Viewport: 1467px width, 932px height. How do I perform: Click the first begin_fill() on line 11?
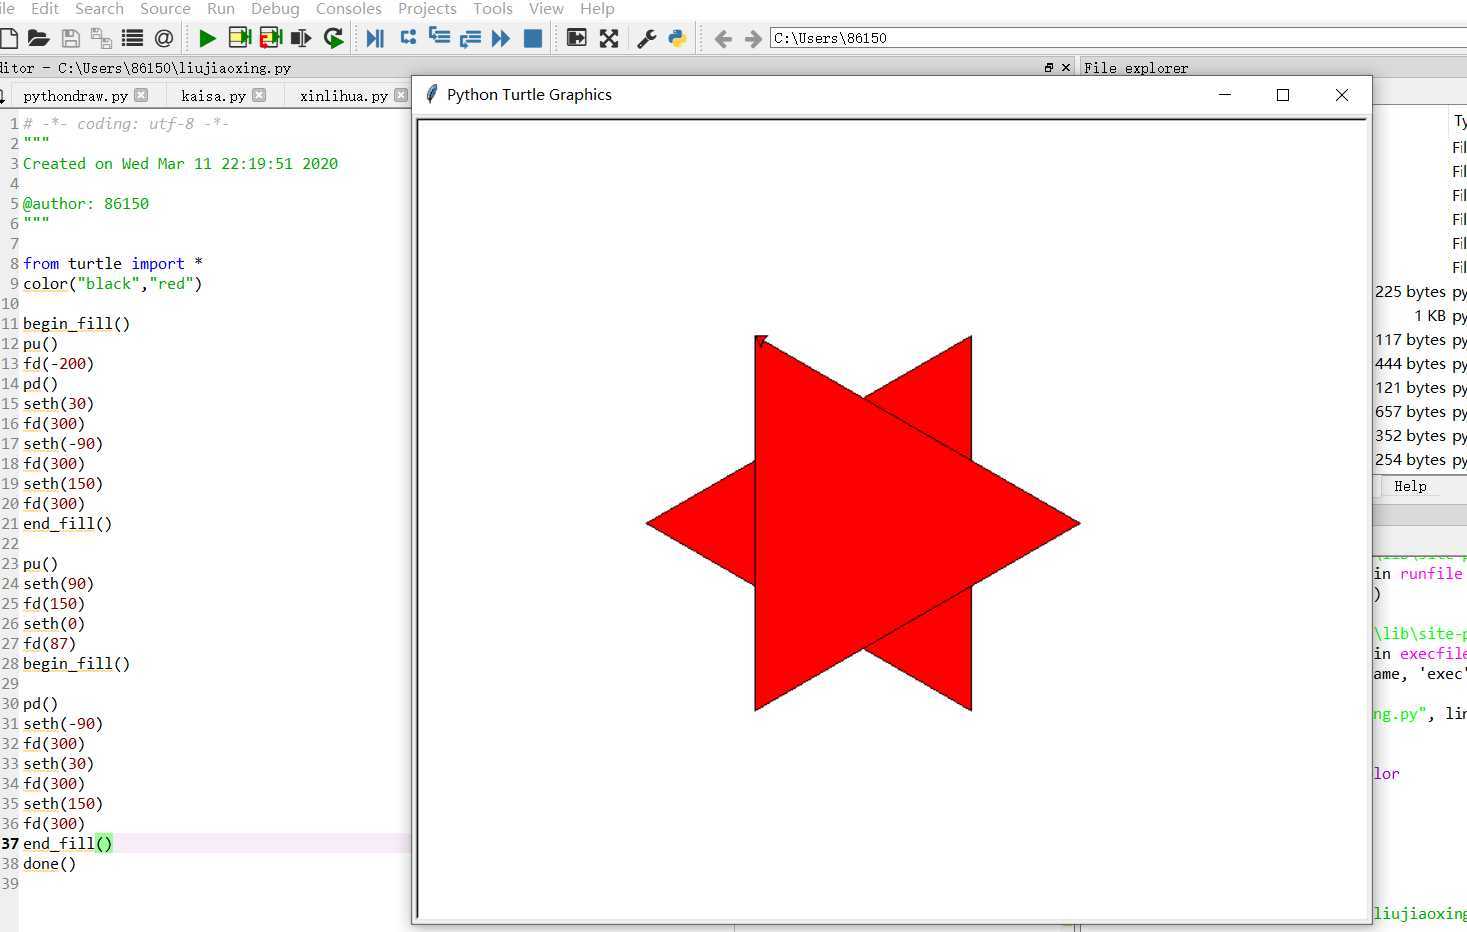click(77, 324)
